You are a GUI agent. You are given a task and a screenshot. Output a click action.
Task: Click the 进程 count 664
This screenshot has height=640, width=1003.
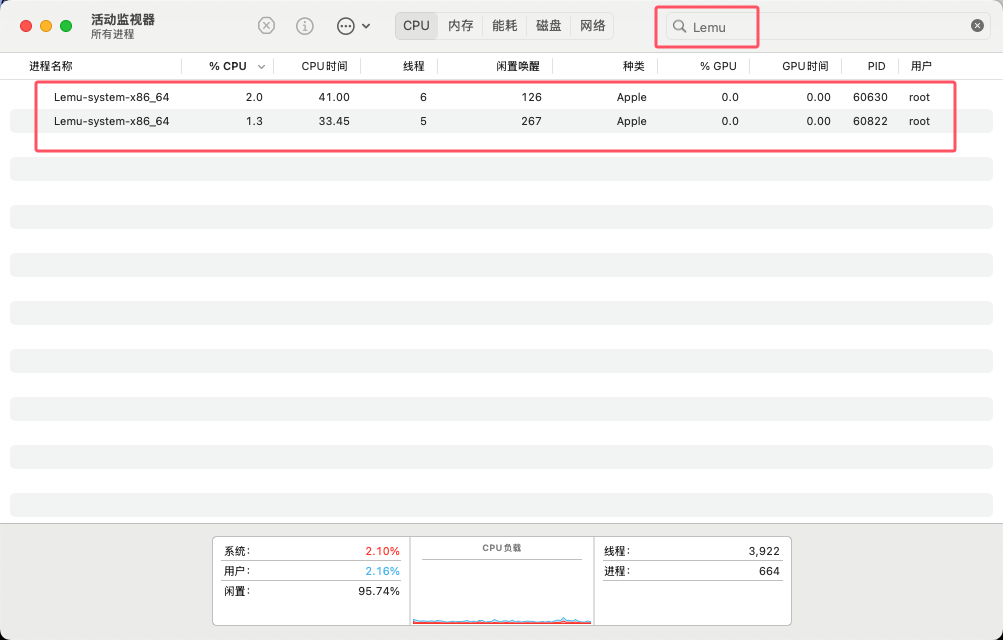click(x=692, y=571)
